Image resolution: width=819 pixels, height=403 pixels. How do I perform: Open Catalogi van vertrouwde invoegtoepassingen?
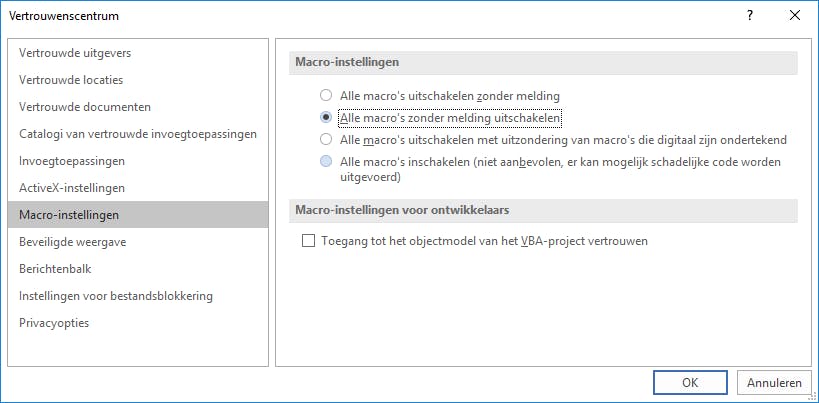pyautogui.click(x=138, y=134)
